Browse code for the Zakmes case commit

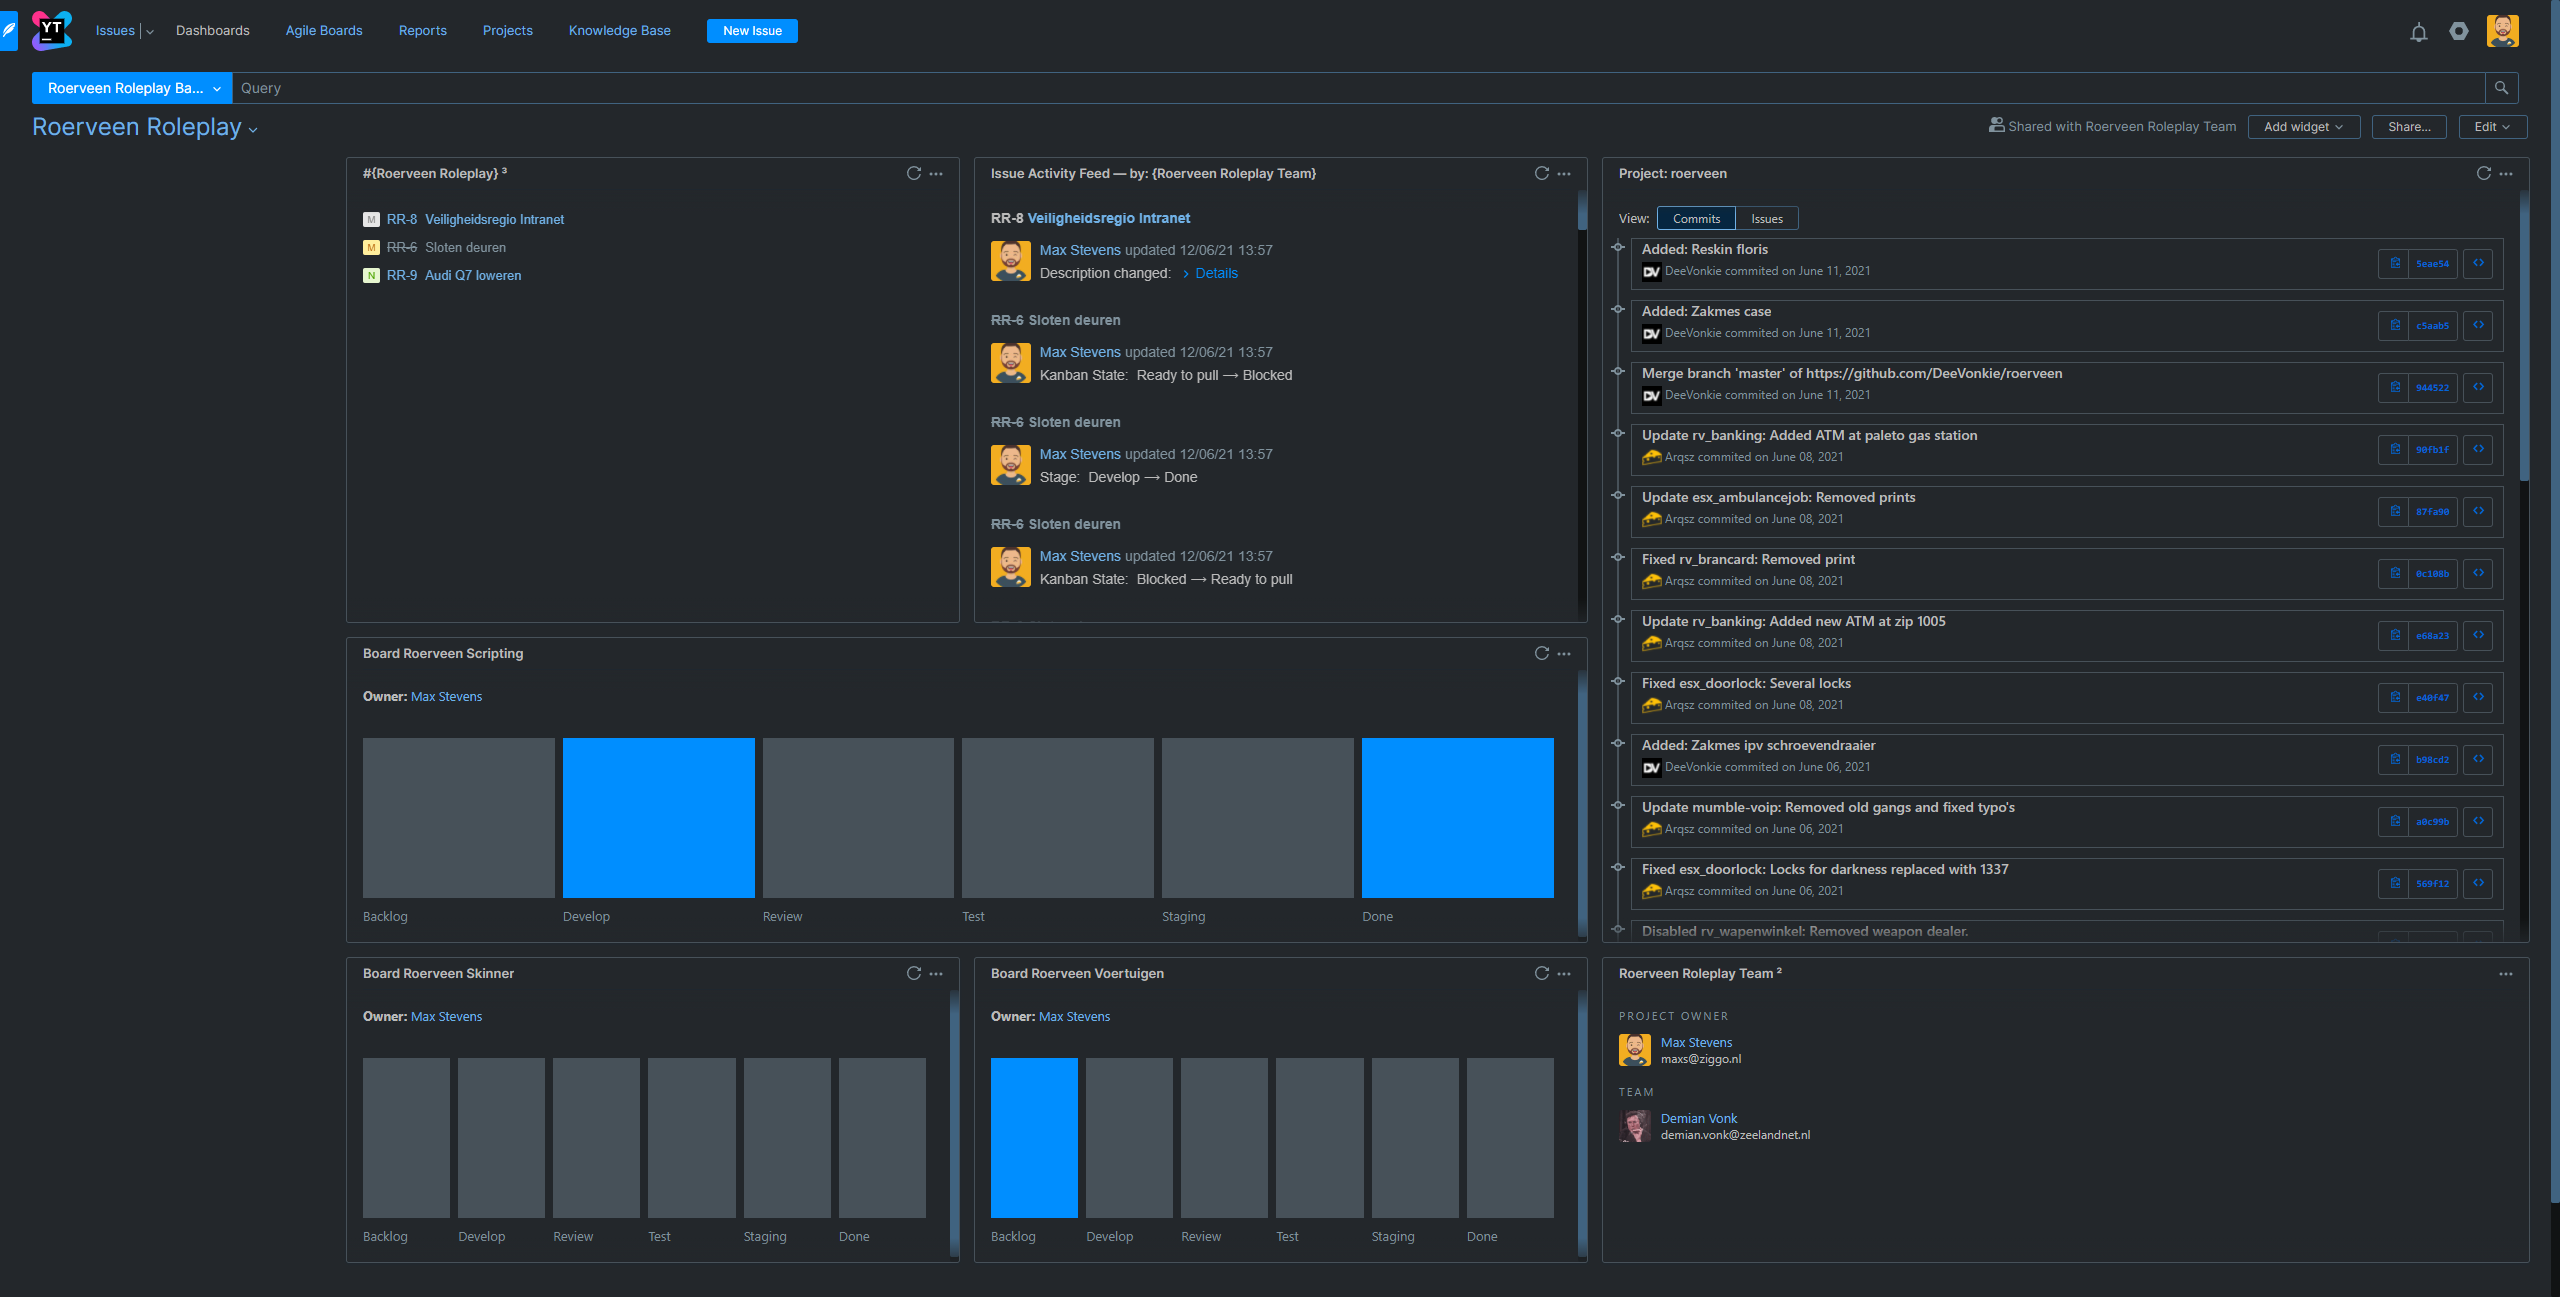[x=2478, y=326]
